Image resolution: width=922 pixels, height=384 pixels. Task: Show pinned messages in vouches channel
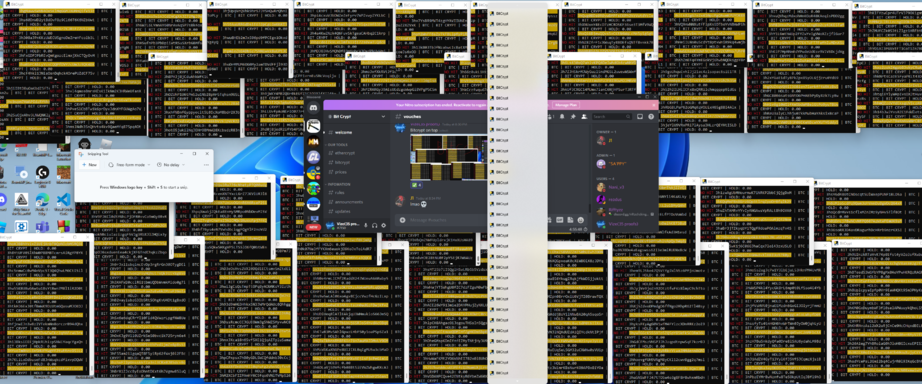573,116
